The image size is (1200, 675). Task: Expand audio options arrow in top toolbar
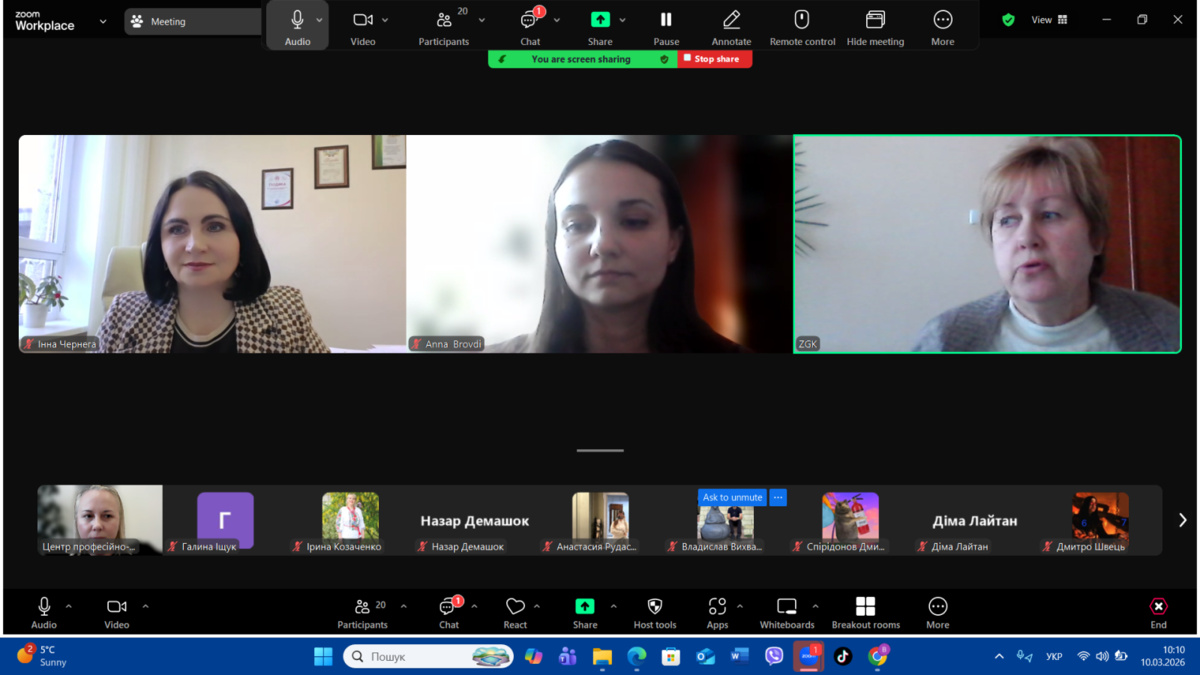click(x=320, y=20)
